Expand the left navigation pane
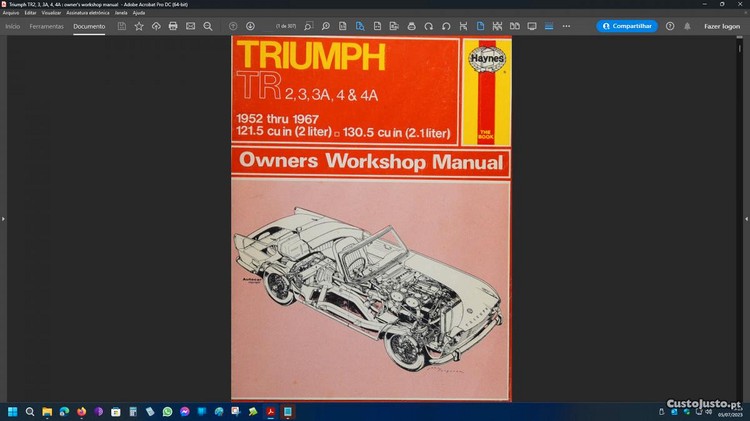The image size is (750, 421). [x=4, y=218]
